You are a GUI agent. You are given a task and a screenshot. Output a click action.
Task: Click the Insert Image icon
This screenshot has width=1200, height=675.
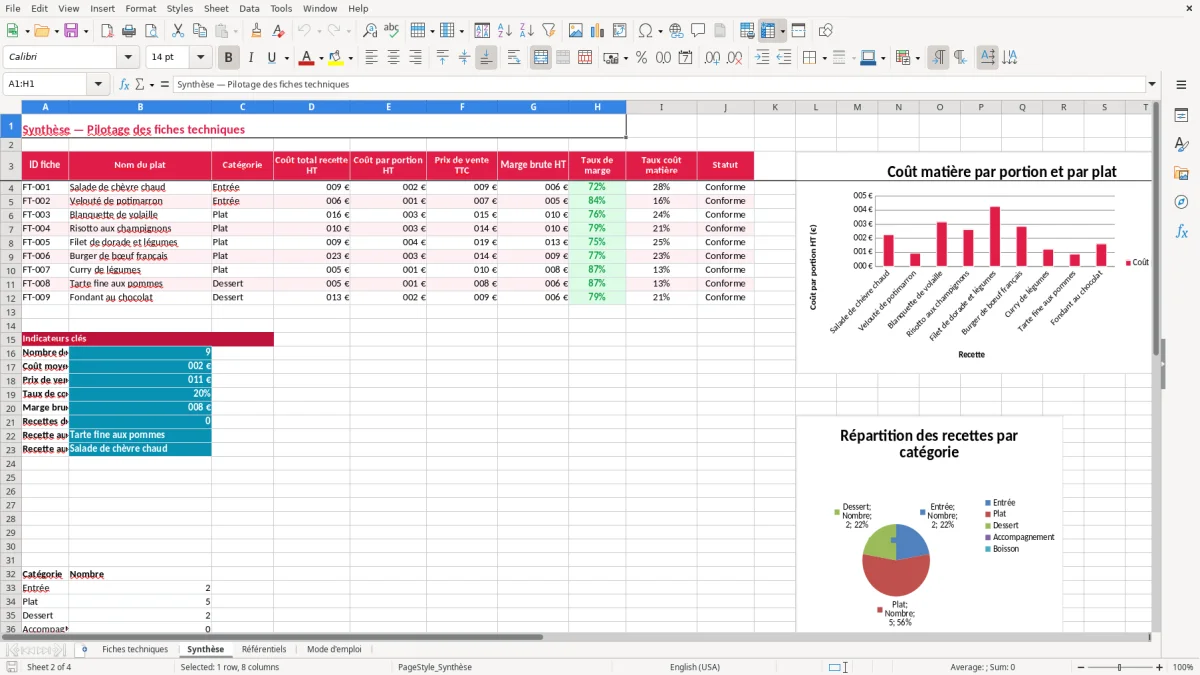(576, 31)
